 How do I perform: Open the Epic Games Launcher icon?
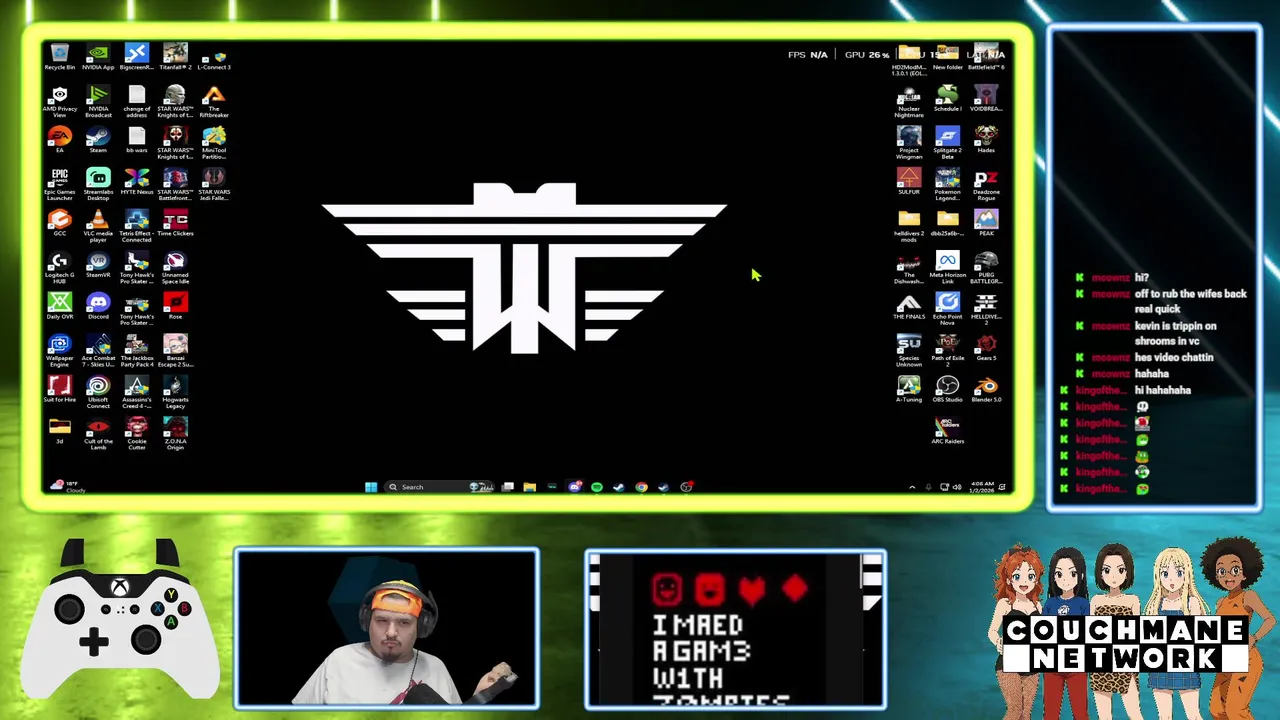click(60, 184)
